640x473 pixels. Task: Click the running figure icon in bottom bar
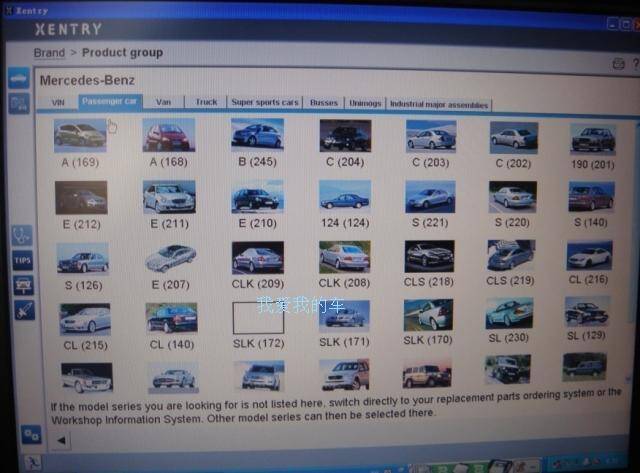(33, 463)
